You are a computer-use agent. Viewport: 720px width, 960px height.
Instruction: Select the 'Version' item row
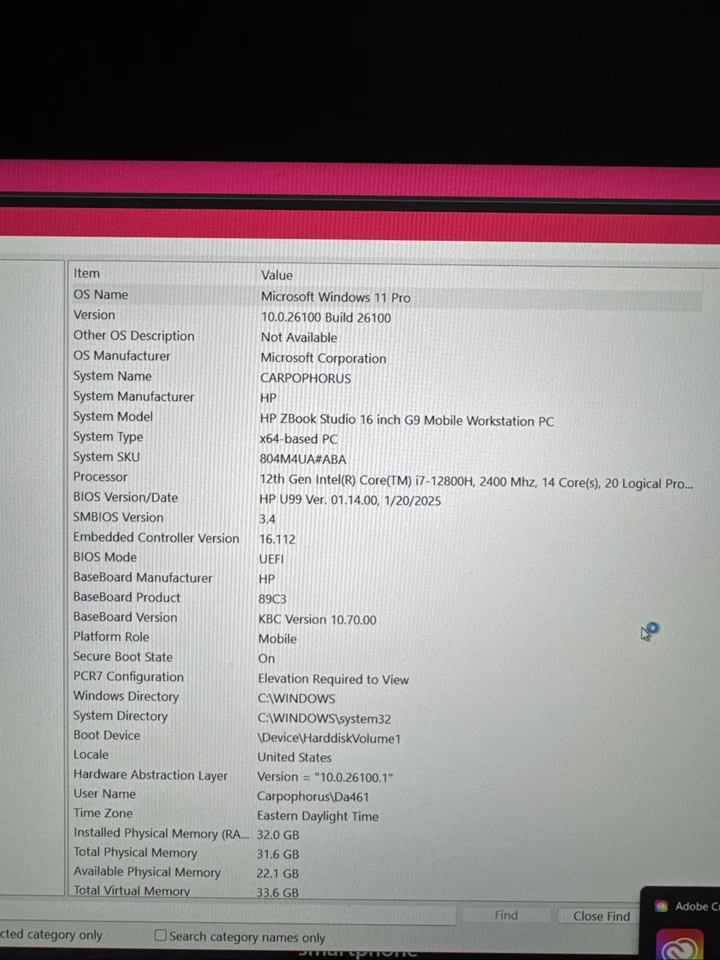click(x=94, y=315)
